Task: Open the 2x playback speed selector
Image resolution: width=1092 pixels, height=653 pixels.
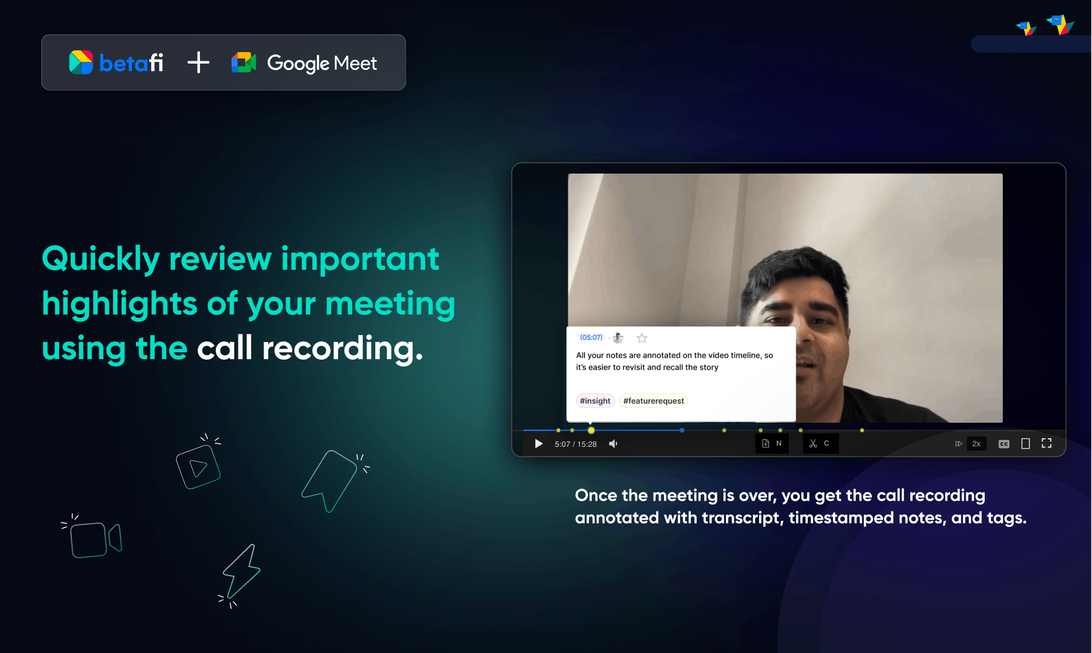Action: coord(976,443)
